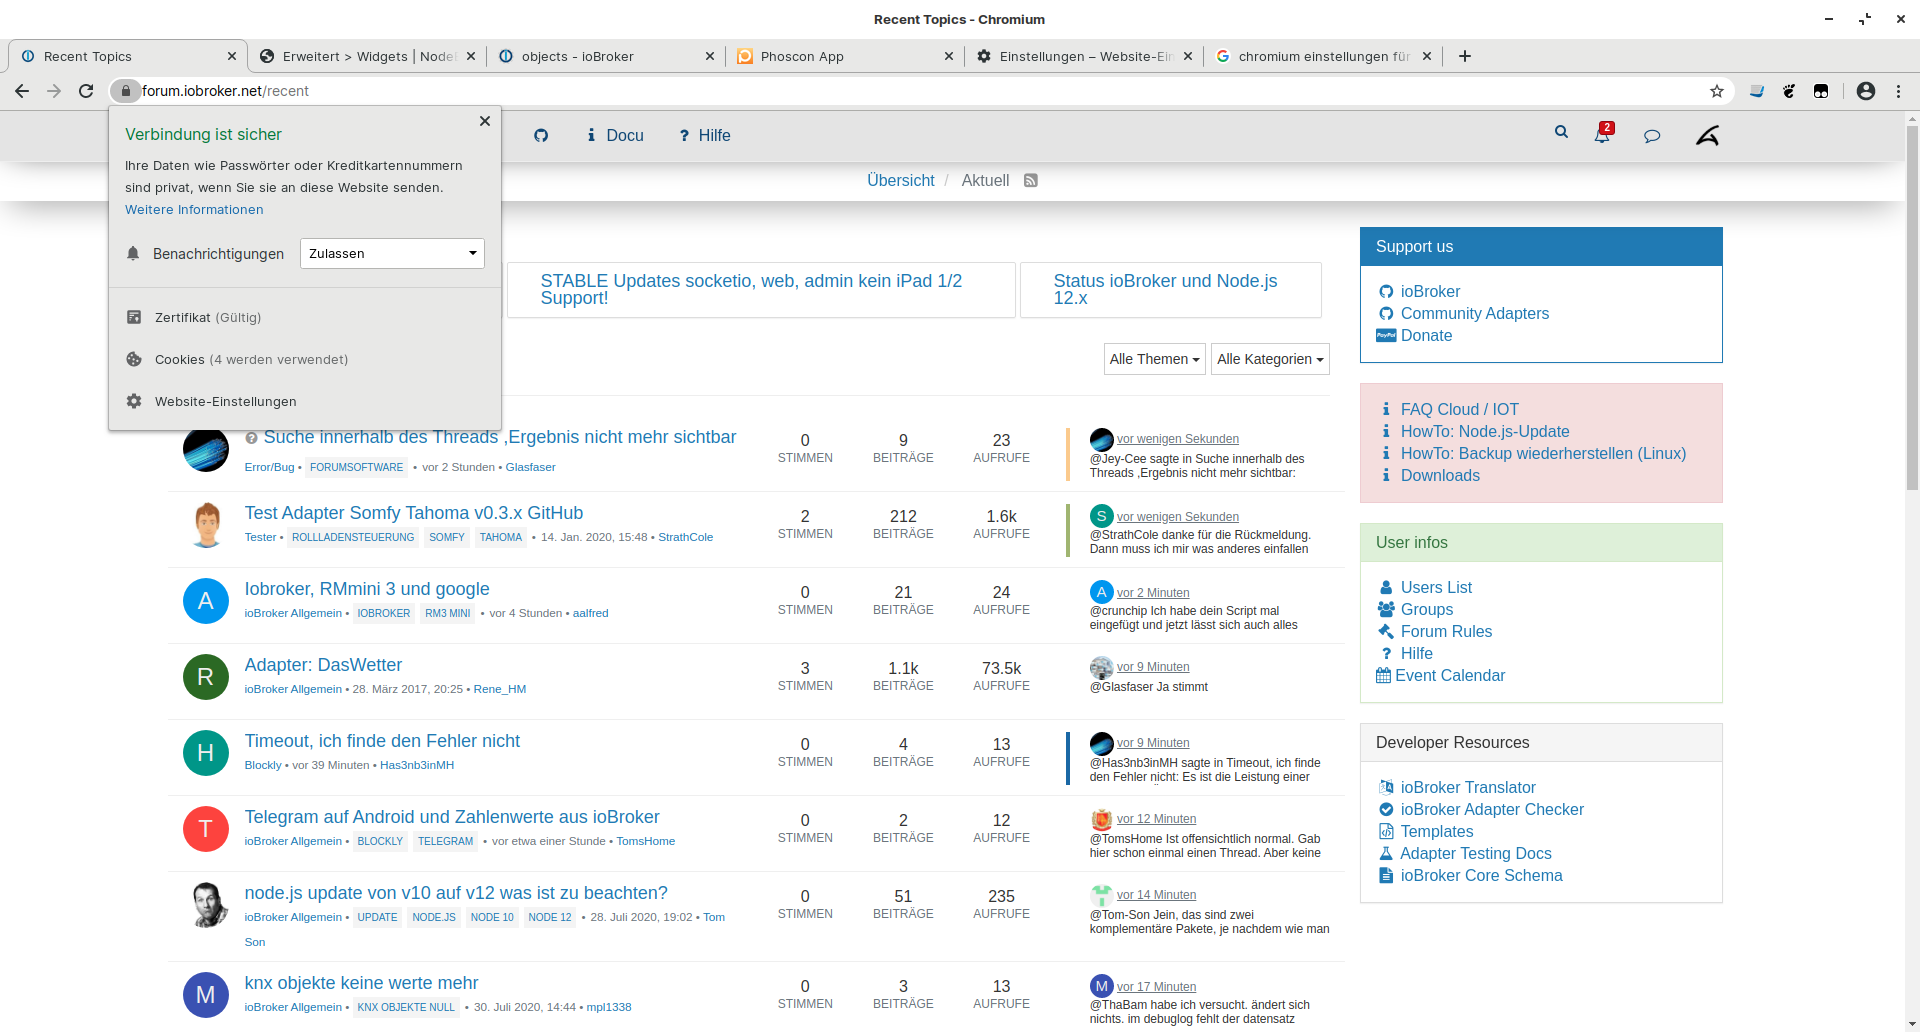
Task: Click the ROLLLADENSTEUERUNG tag
Action: (x=353, y=537)
